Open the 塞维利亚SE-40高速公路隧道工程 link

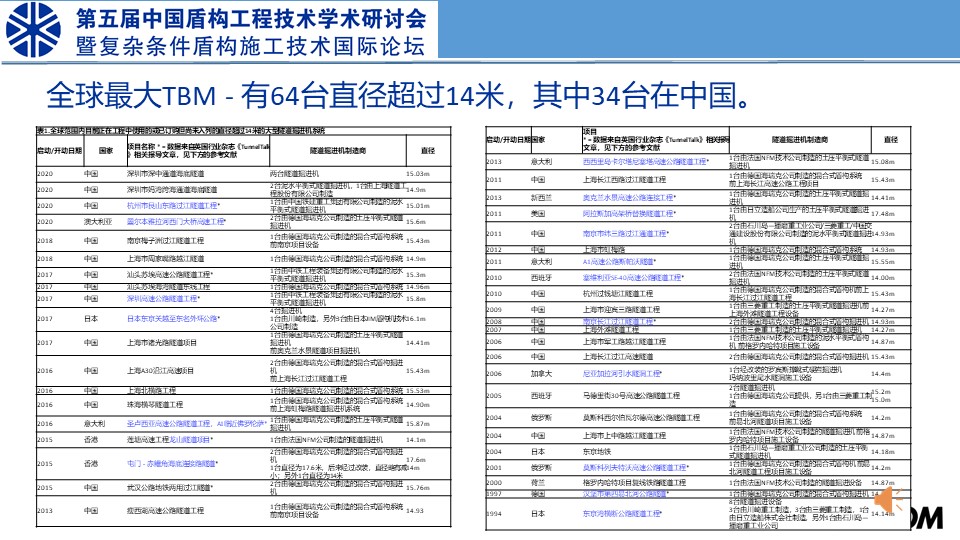633,277
